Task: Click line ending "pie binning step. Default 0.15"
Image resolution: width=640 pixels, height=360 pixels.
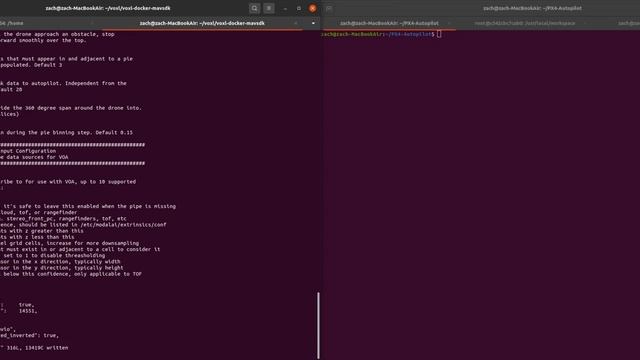Action: point(67,133)
